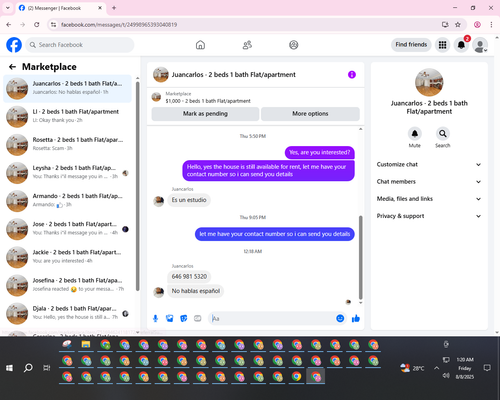Bookmark this page with the star
Viewport: 500px width, 400px height.
tap(458, 25)
